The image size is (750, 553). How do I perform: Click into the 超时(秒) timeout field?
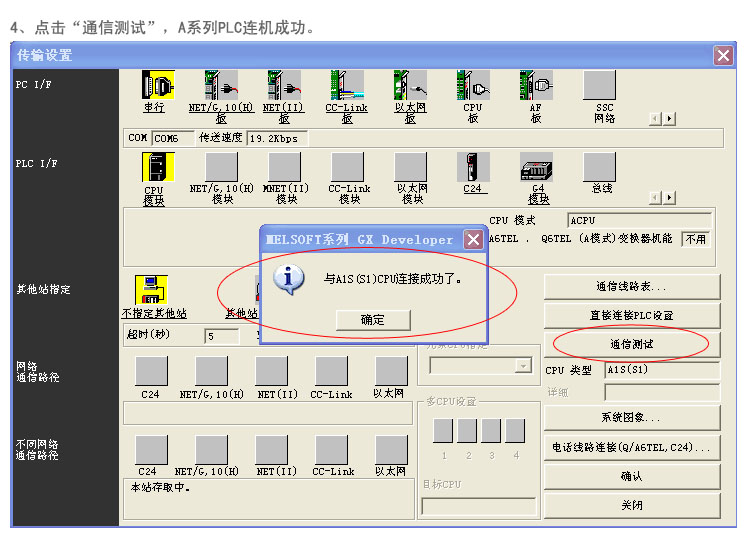(221, 336)
